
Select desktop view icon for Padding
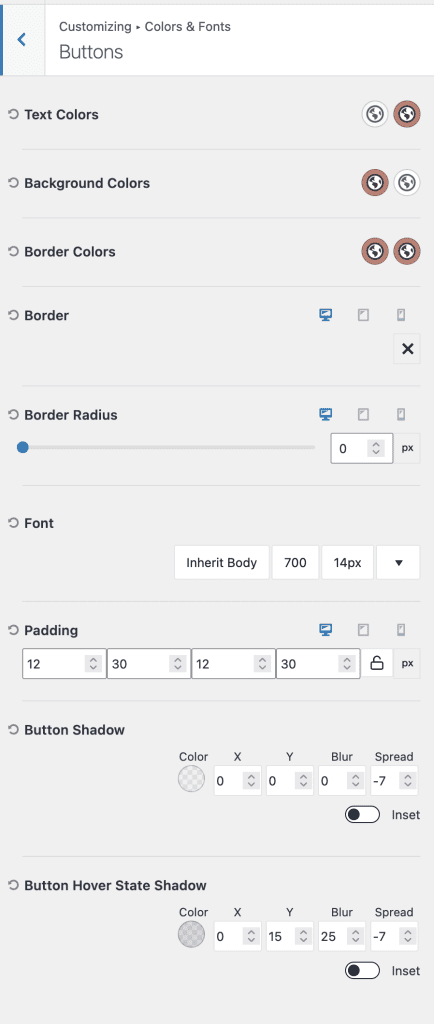coord(326,630)
